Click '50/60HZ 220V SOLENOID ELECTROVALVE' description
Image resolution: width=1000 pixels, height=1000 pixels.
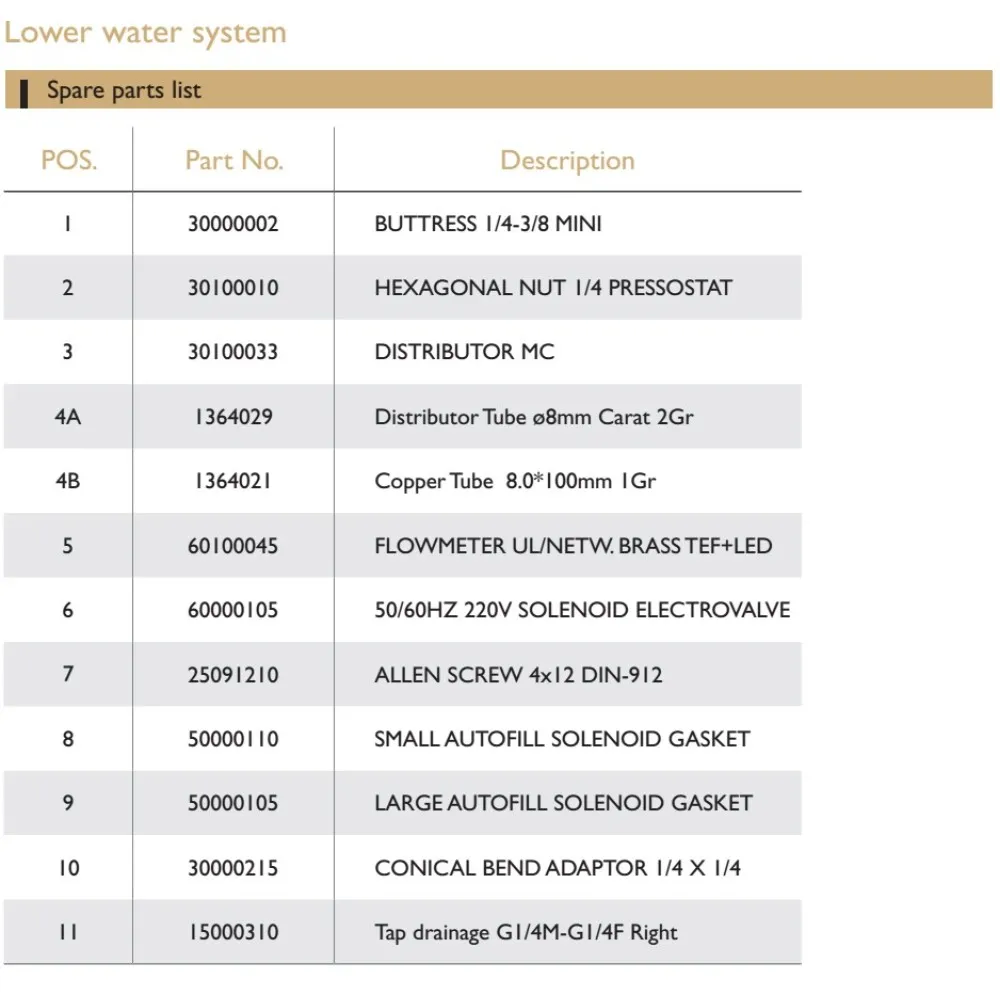coord(582,610)
